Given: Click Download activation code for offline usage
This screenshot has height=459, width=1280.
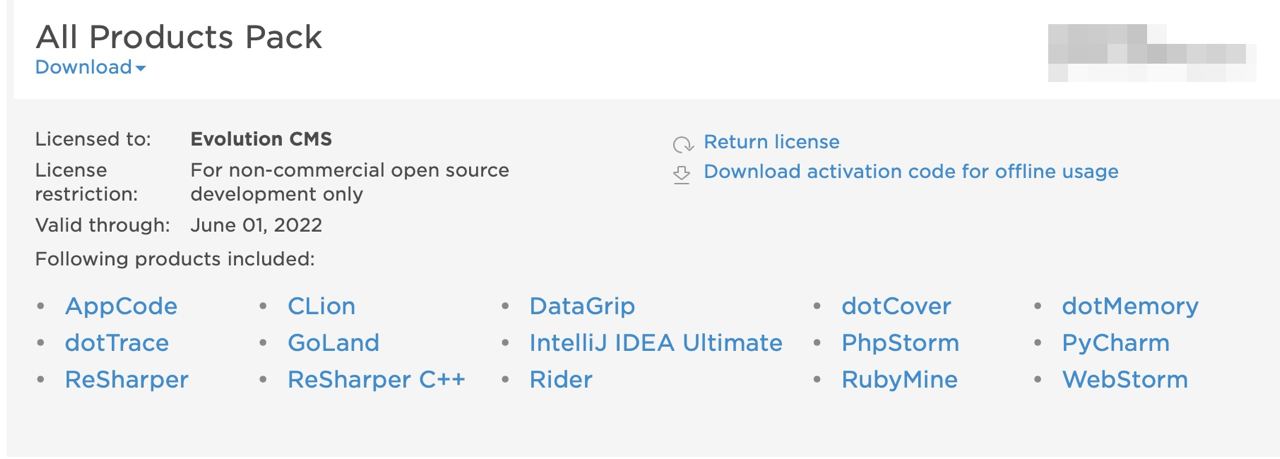Looking at the screenshot, I should point(910,171).
